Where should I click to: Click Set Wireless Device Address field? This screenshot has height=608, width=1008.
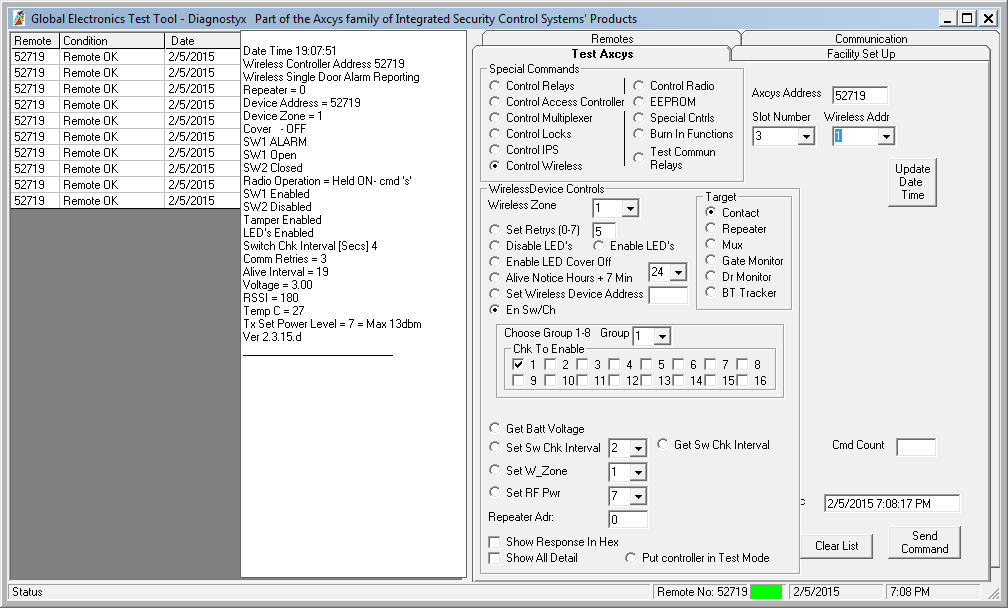668,295
